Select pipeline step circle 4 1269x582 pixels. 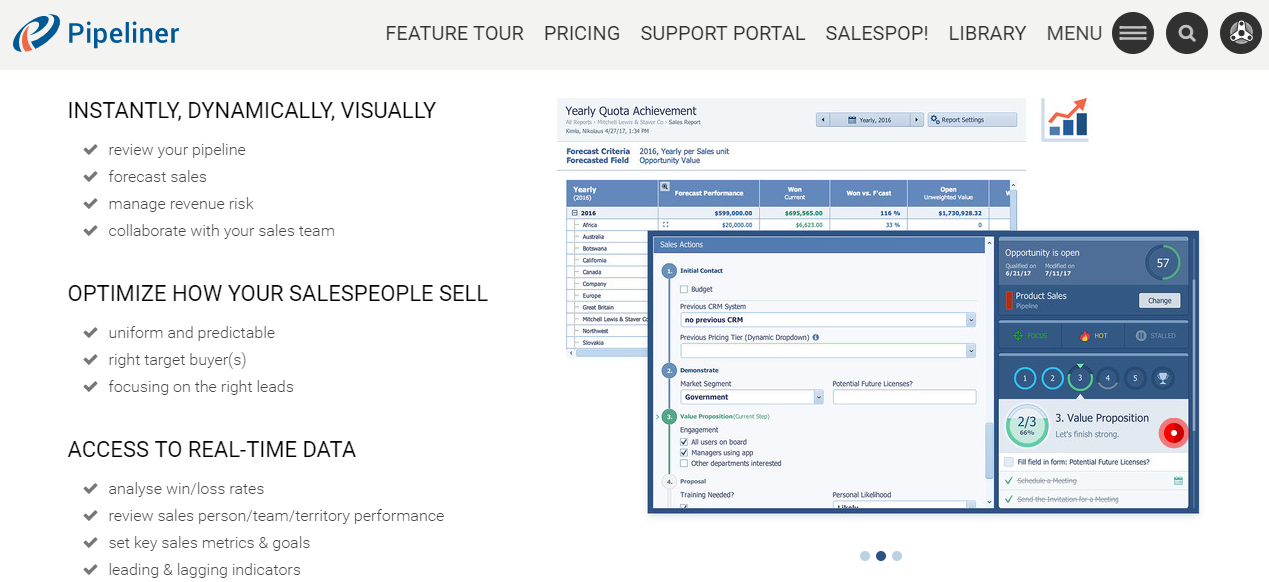tap(1107, 378)
